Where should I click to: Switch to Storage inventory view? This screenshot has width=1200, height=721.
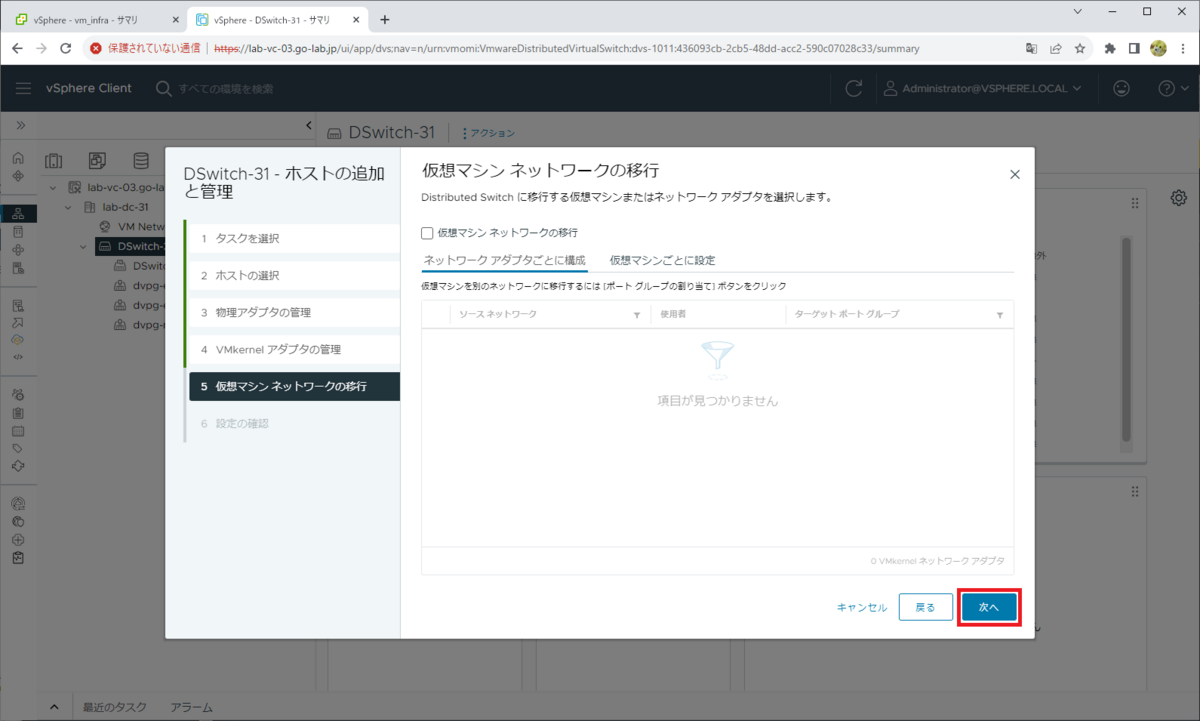pos(141,161)
